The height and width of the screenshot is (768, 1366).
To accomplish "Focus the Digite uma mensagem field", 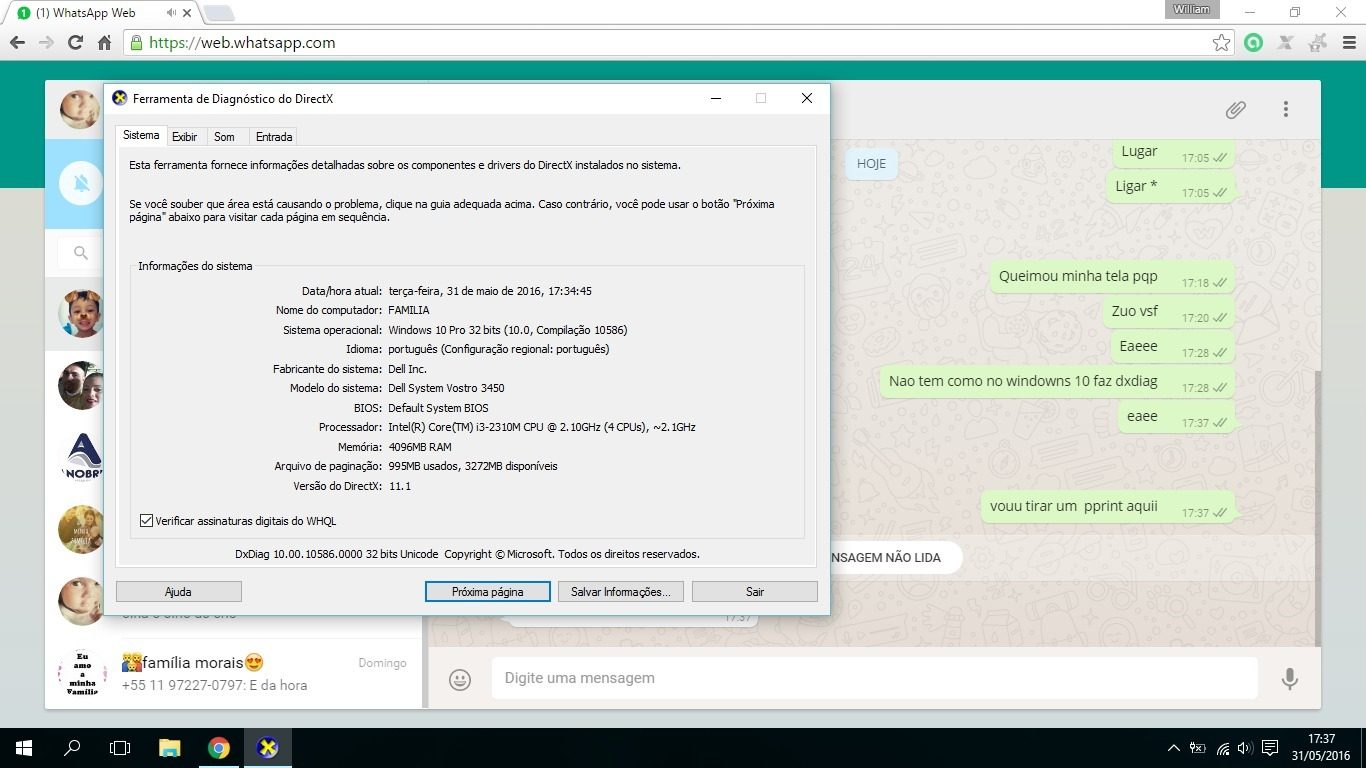I will (874, 678).
